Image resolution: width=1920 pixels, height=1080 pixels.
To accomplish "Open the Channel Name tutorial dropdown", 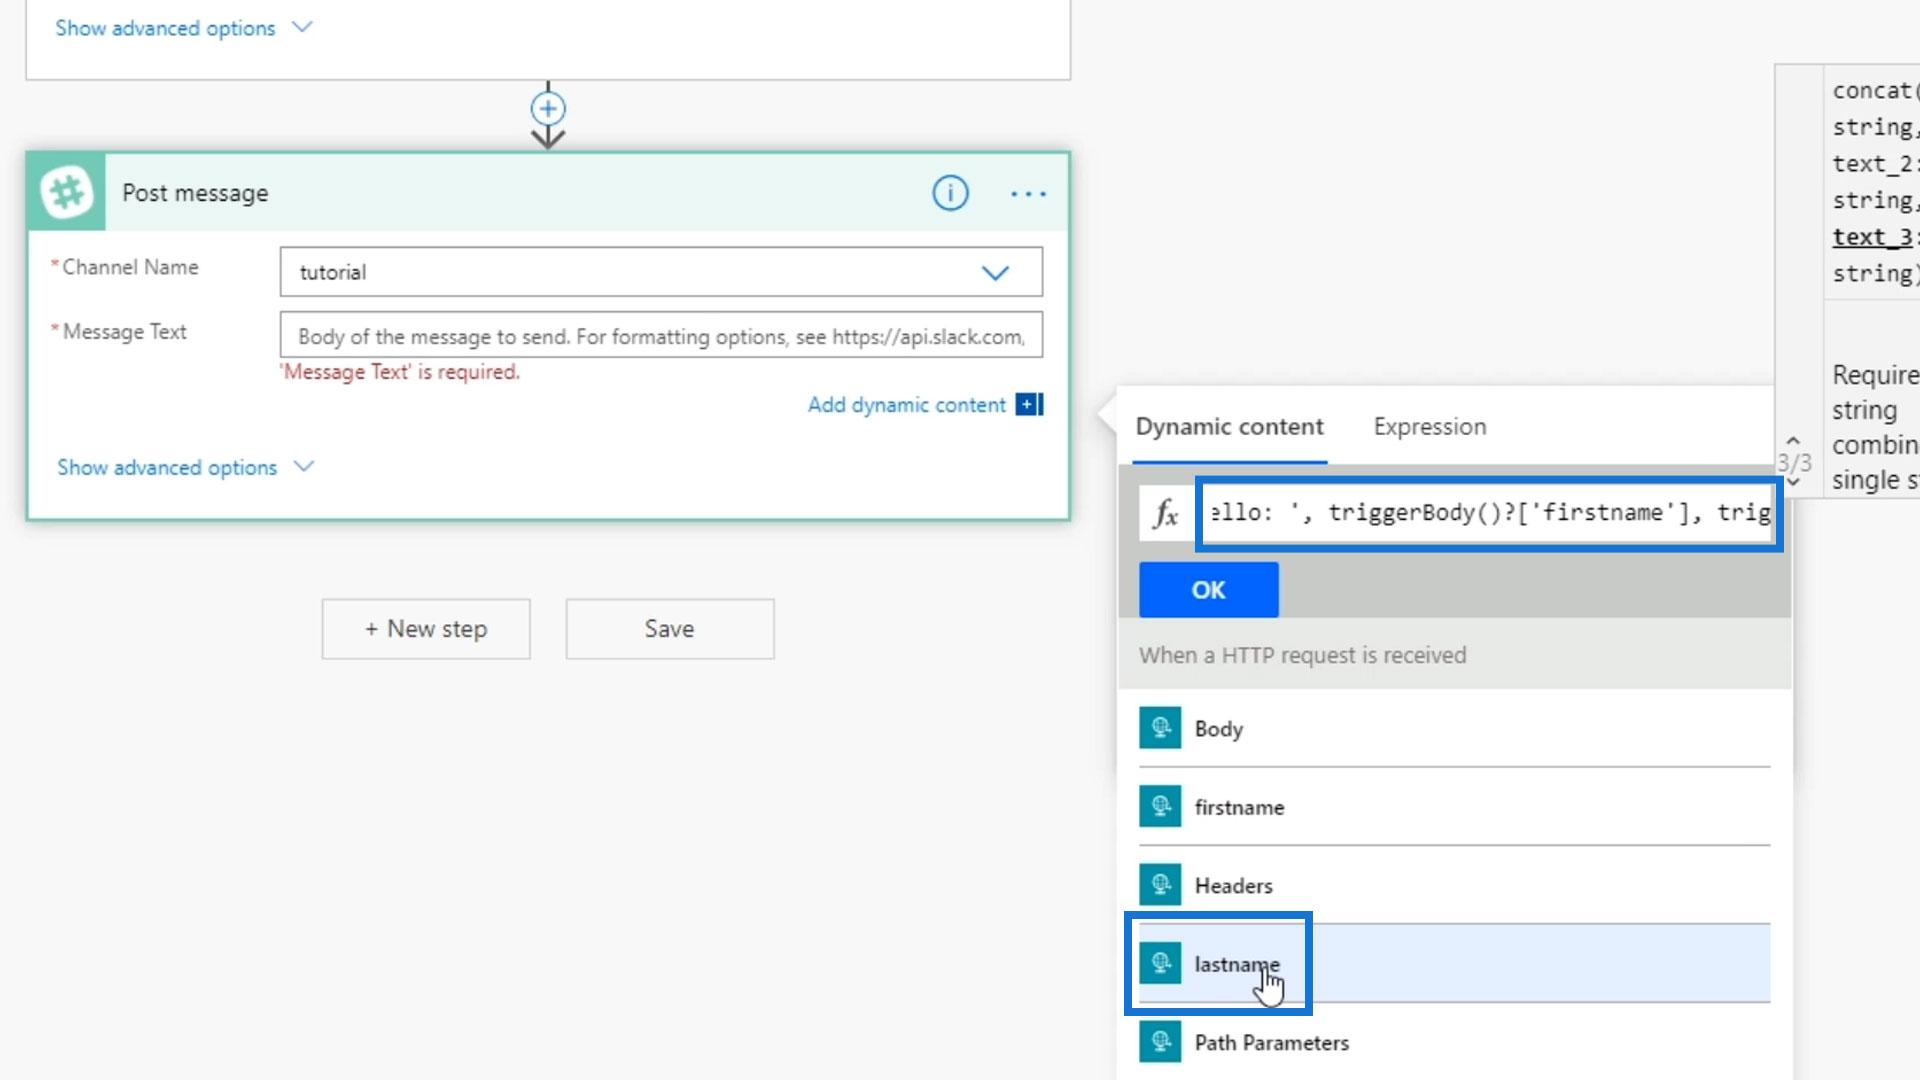I will [994, 272].
